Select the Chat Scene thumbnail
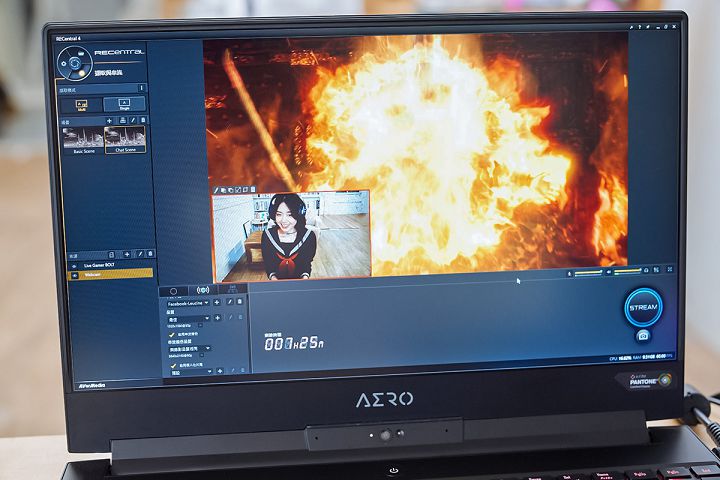This screenshot has height=480, width=720. 125,140
